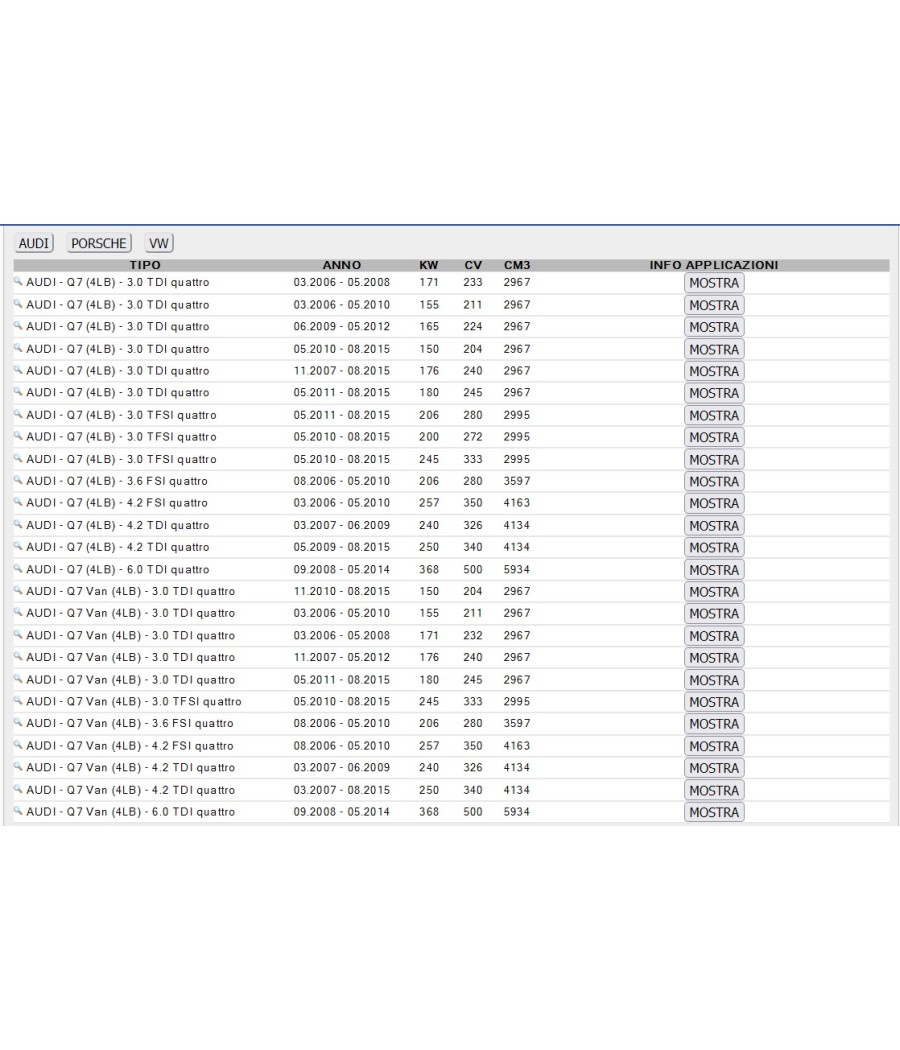Click magnifier icon for Q7 (4LB) 3.0 TDI 180 KW row

[x=18, y=392]
